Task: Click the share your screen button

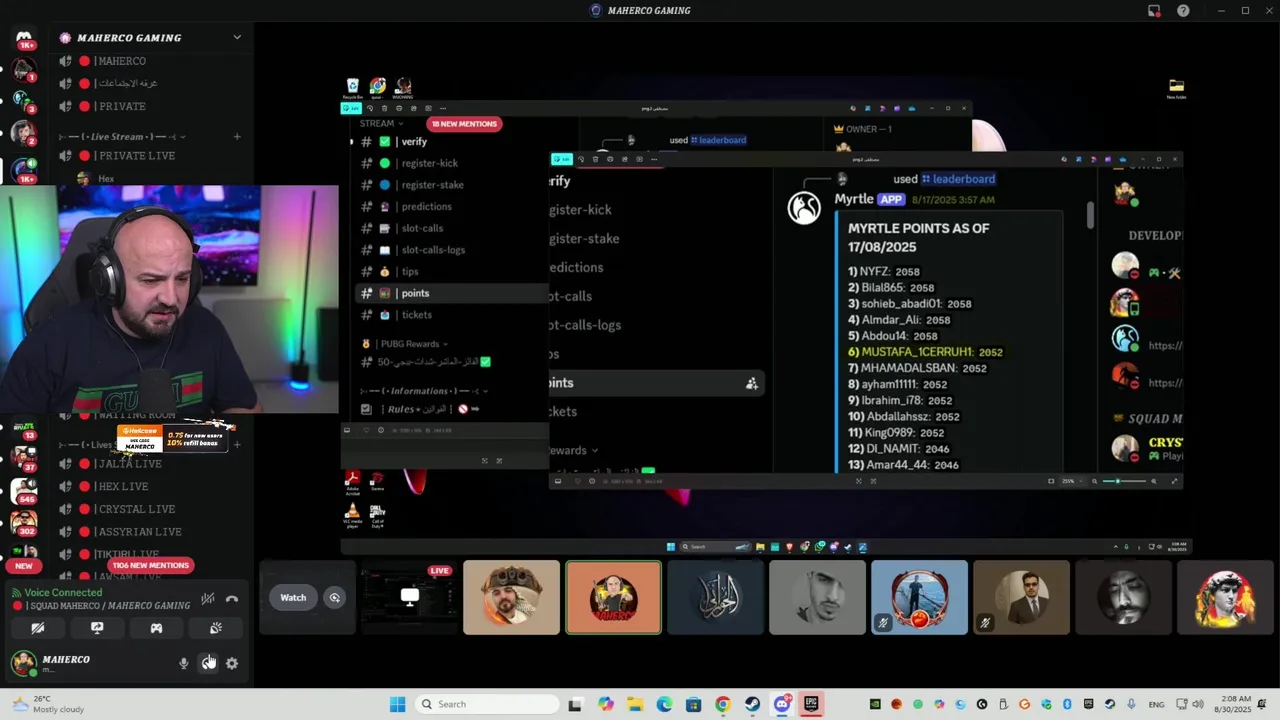Action: coord(97,628)
